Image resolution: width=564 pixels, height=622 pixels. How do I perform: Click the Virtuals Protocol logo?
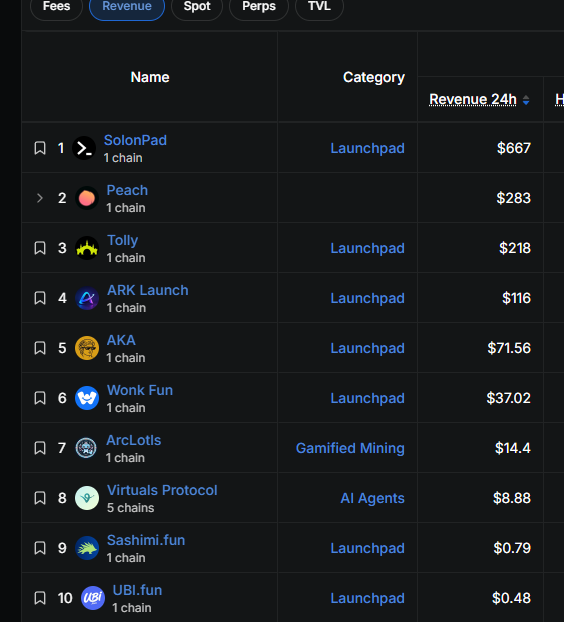pos(87,498)
